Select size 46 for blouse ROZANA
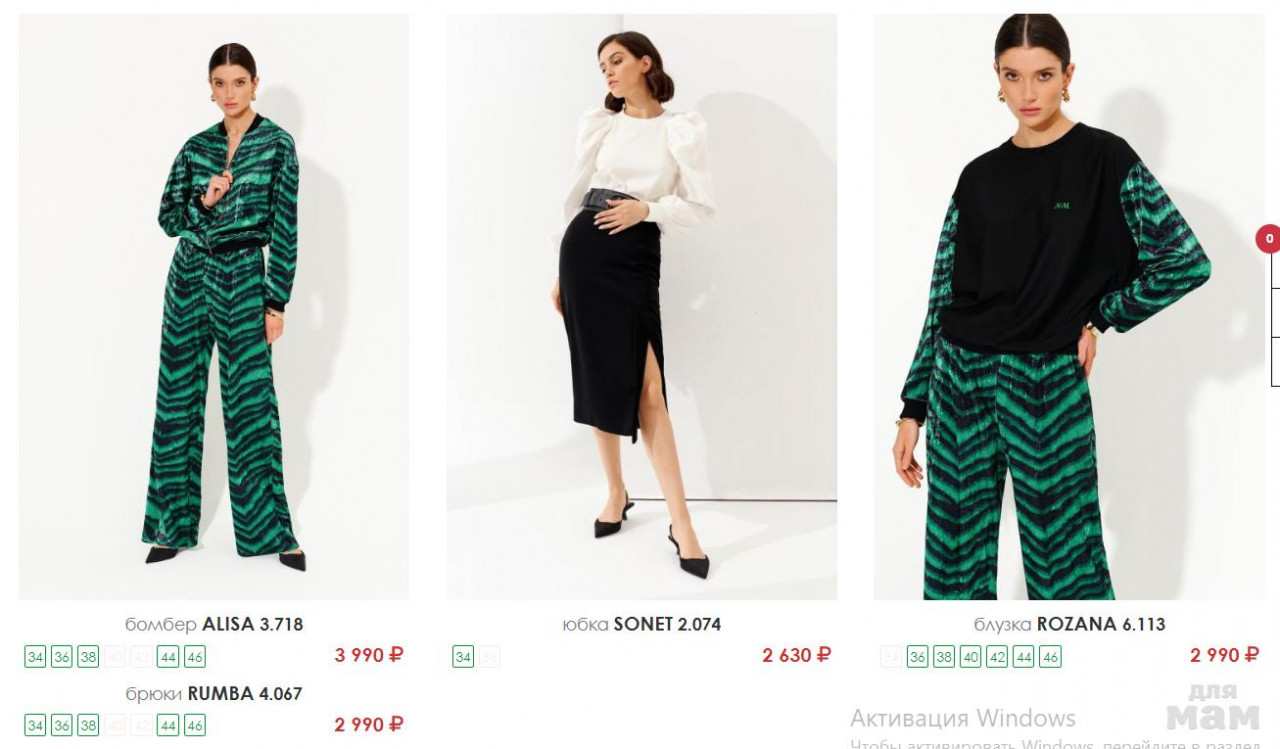Screen dimensions: 1280x749 tap(1050, 657)
